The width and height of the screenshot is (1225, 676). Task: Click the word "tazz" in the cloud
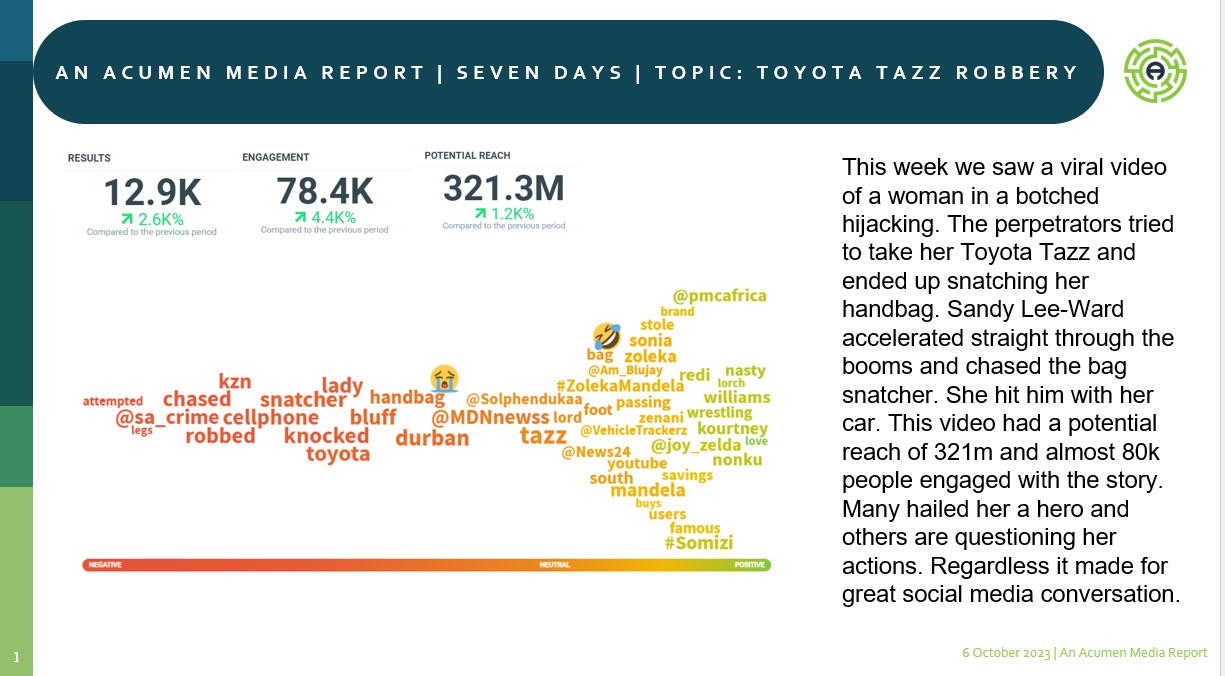tap(543, 436)
